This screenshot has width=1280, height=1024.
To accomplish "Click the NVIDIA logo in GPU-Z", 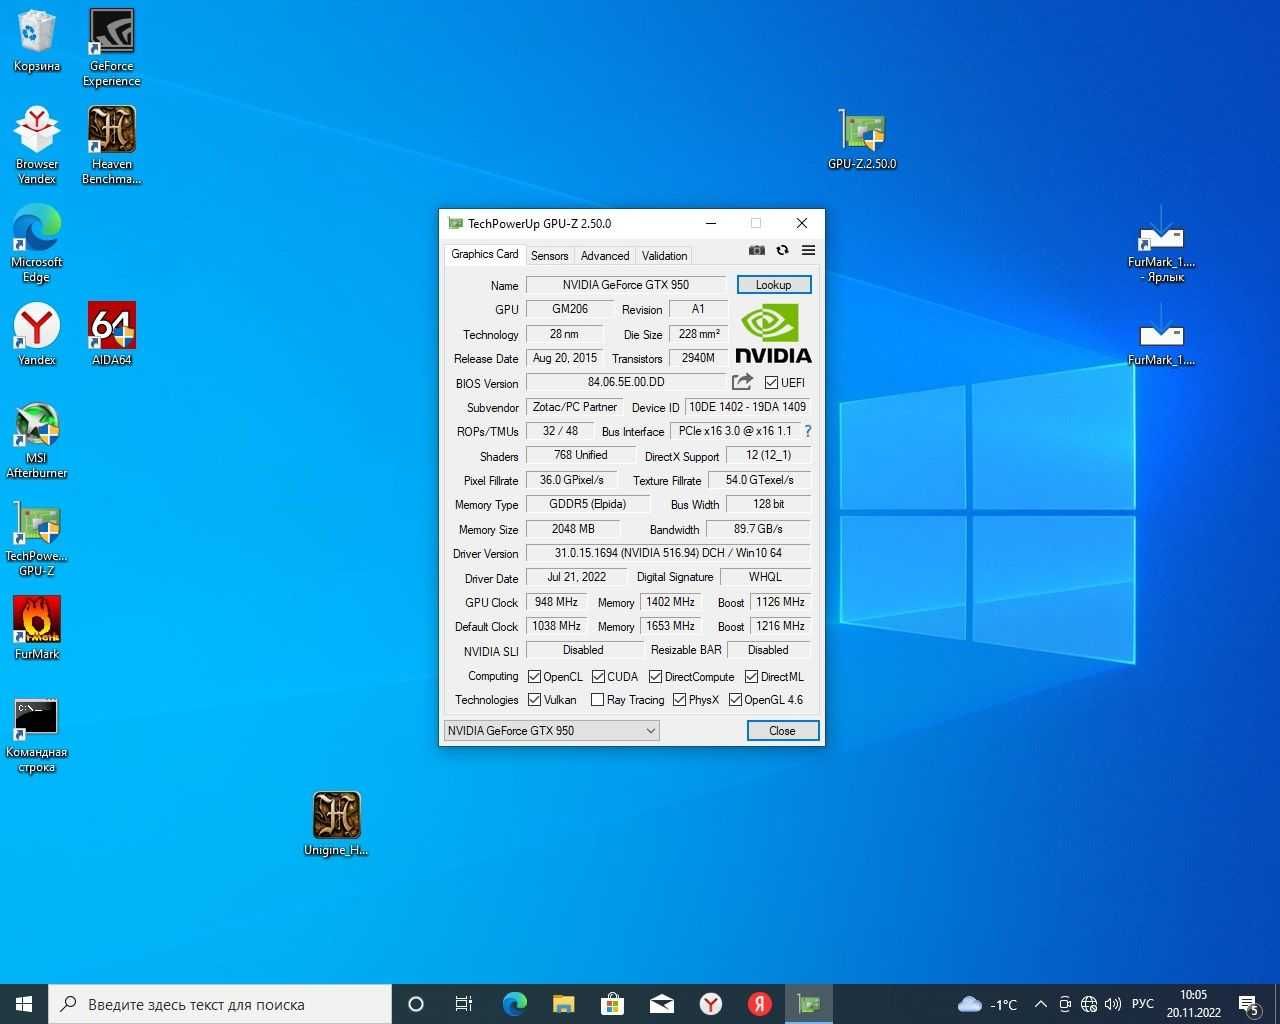I will [773, 334].
